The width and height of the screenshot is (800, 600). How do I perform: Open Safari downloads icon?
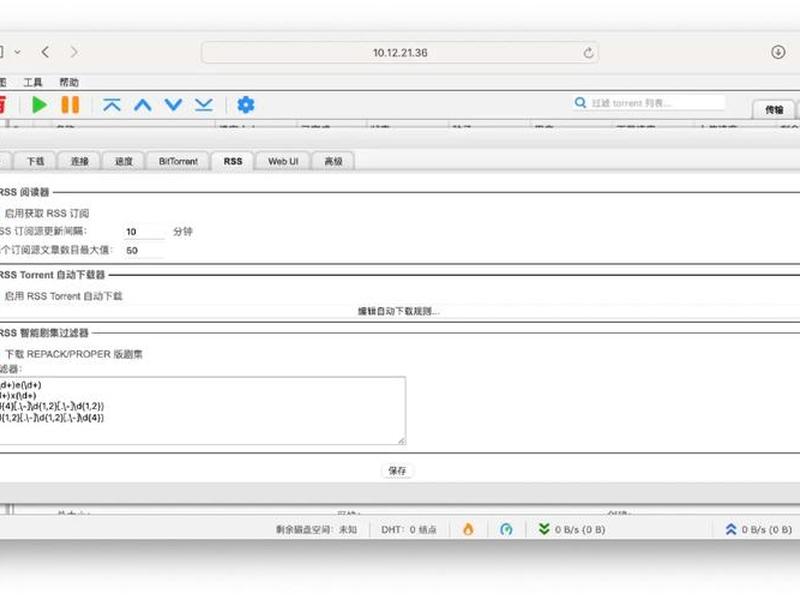coord(778,52)
